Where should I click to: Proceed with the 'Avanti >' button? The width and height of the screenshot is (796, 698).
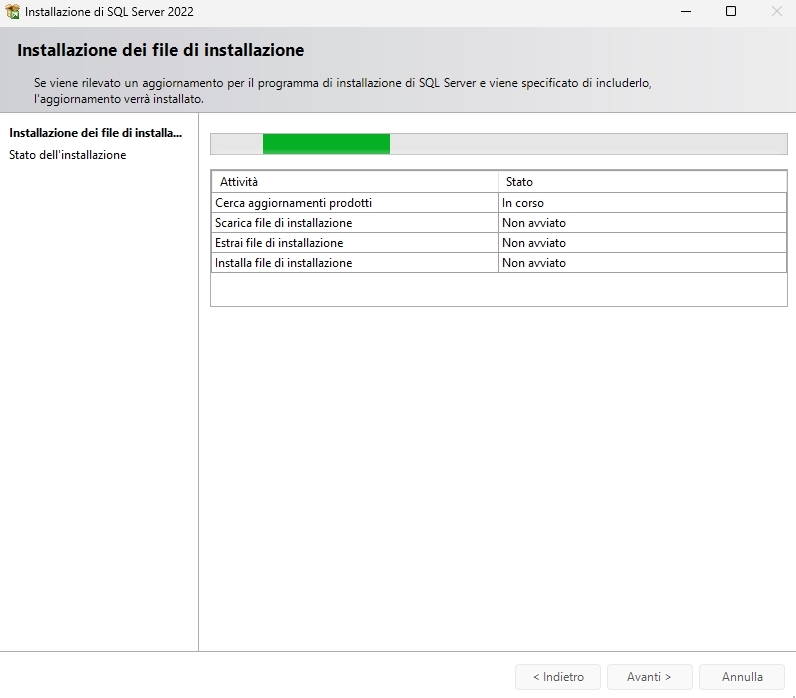coord(650,677)
